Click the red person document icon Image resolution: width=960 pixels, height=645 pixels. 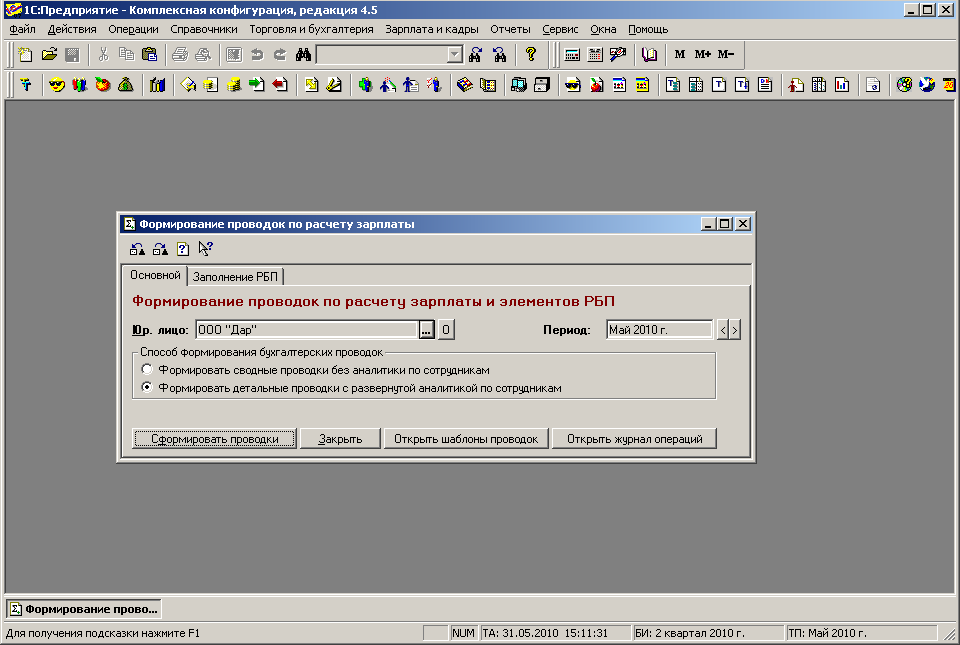[x=796, y=85]
